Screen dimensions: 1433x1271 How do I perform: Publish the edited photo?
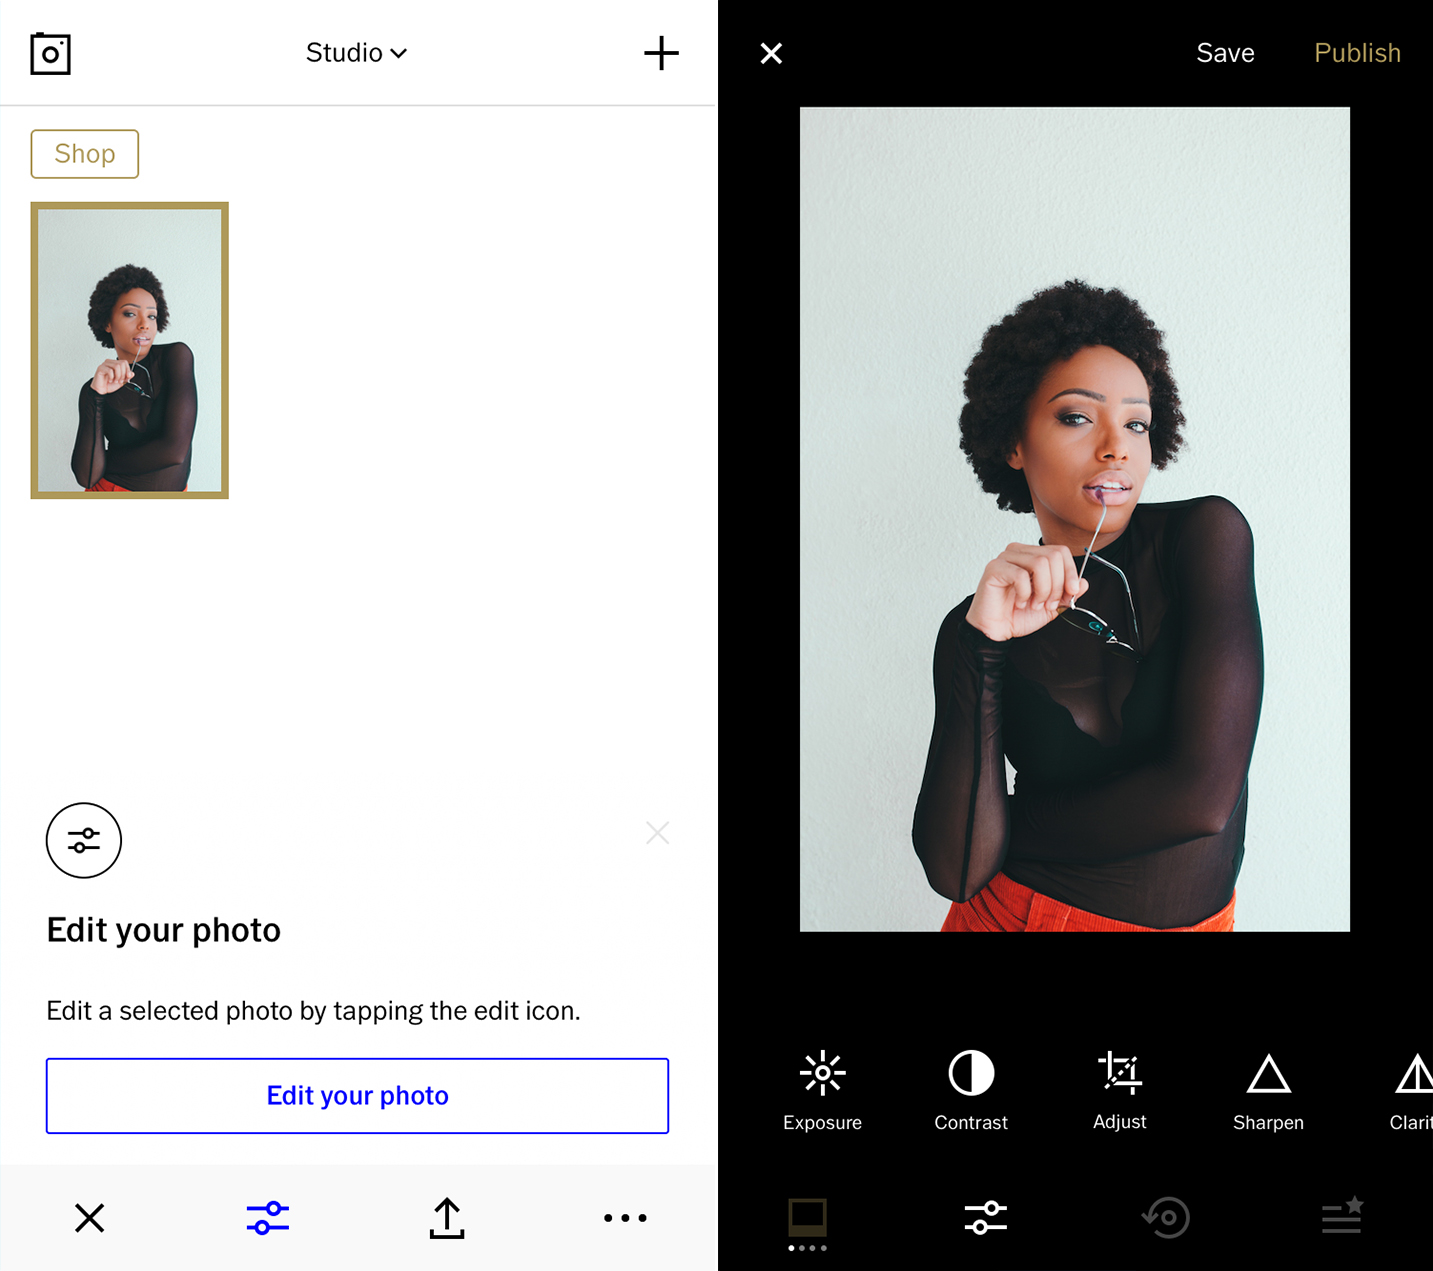[x=1357, y=53]
